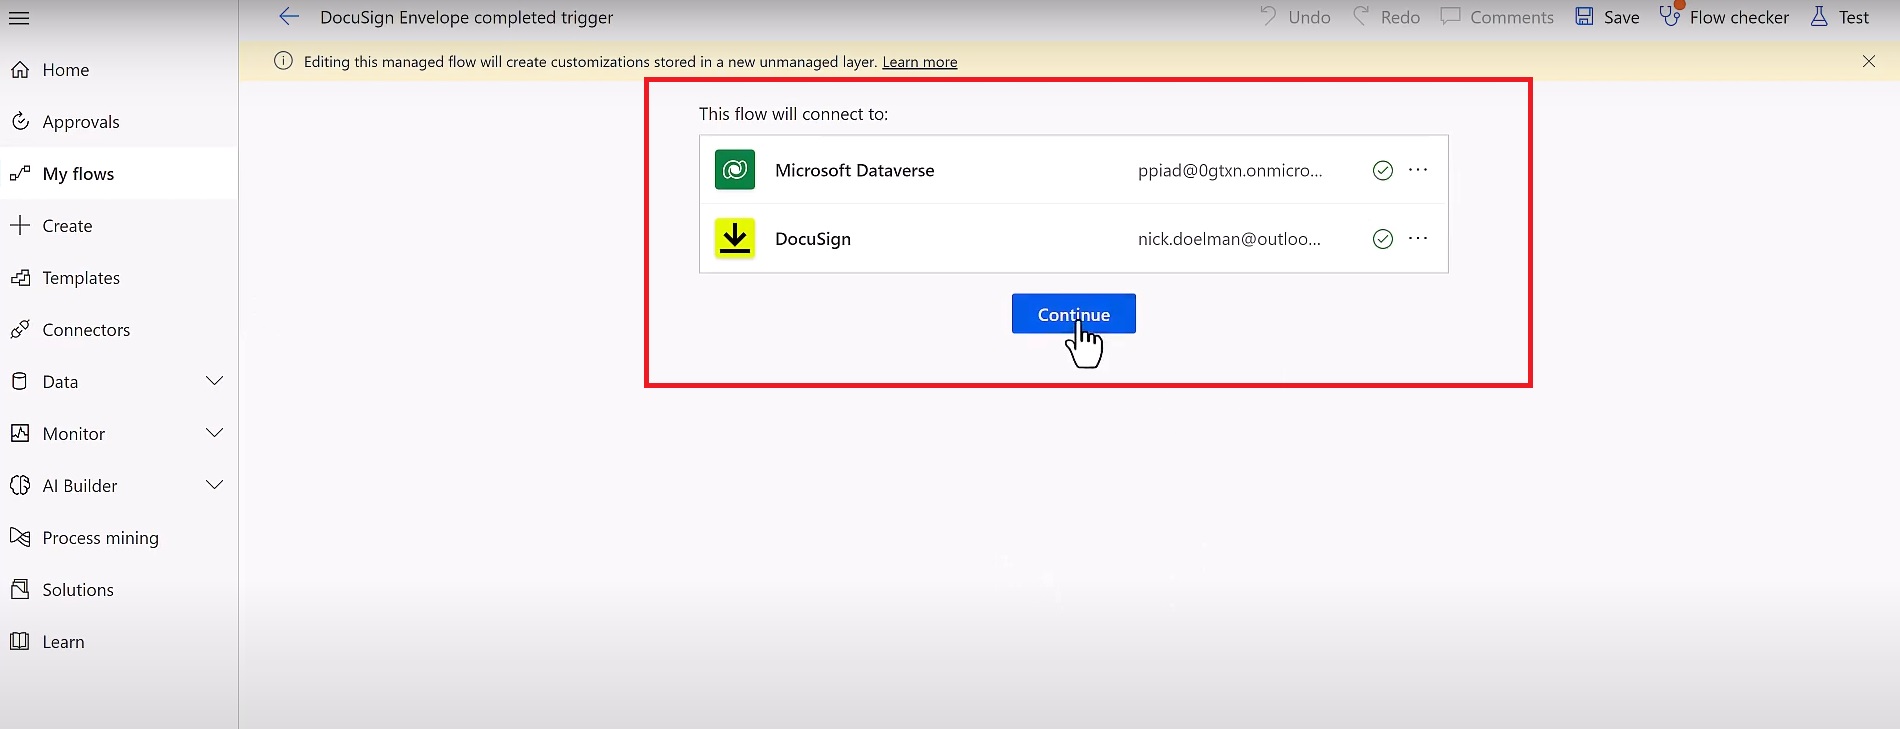Go to My flows in sidebar

(x=78, y=174)
